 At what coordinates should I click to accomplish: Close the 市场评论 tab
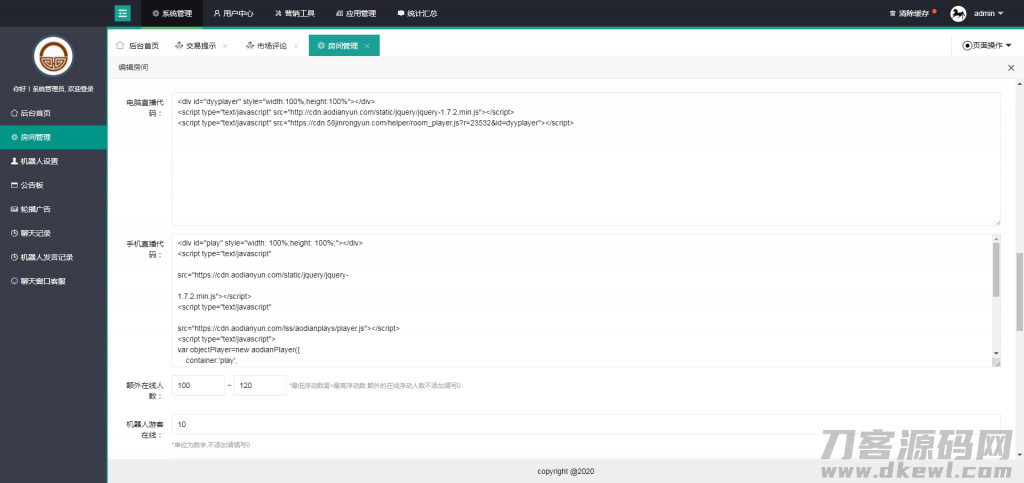pos(296,46)
